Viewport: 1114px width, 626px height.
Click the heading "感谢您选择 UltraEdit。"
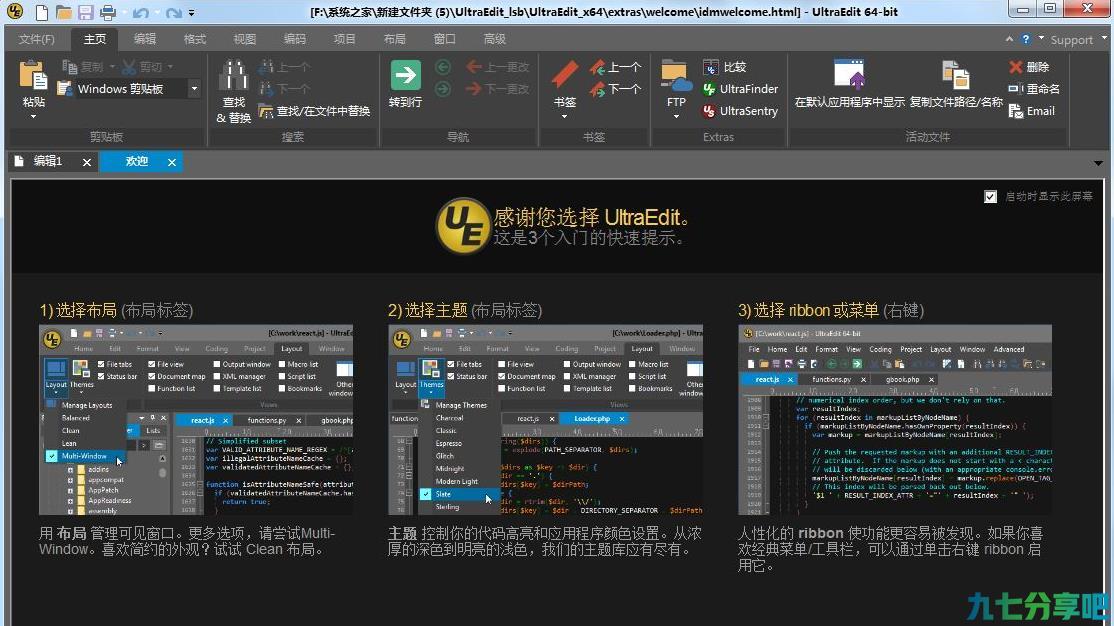coord(591,217)
